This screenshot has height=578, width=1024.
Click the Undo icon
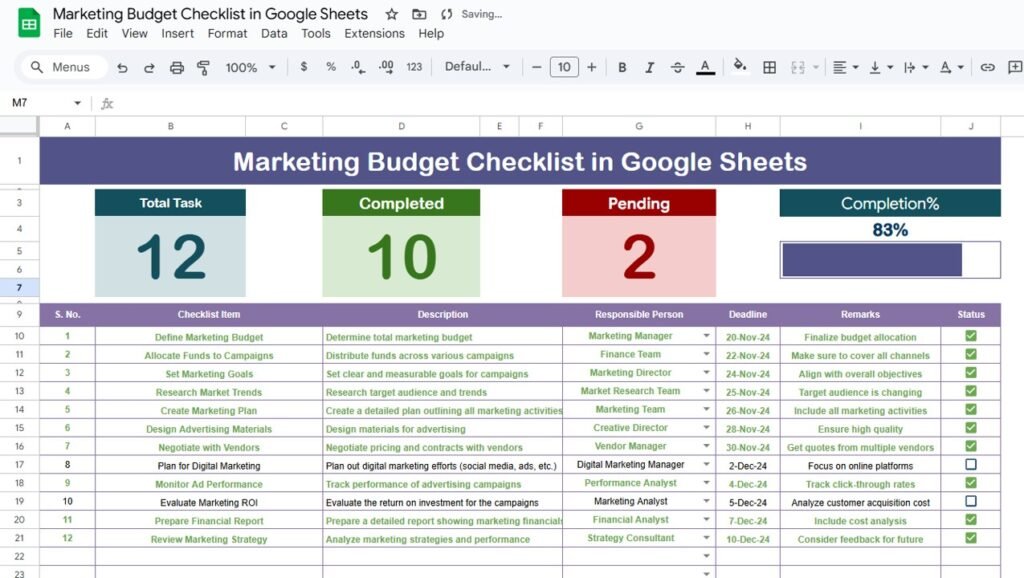point(122,67)
